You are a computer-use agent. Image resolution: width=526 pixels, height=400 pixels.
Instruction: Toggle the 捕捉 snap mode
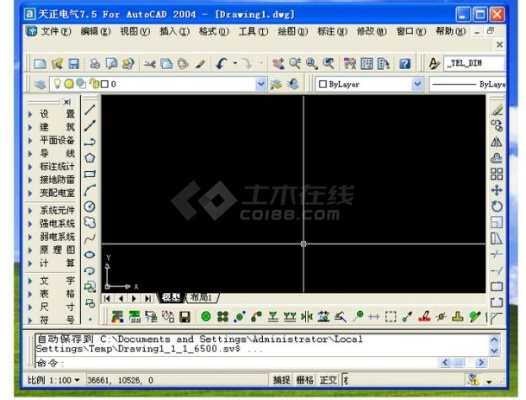[x=281, y=380]
